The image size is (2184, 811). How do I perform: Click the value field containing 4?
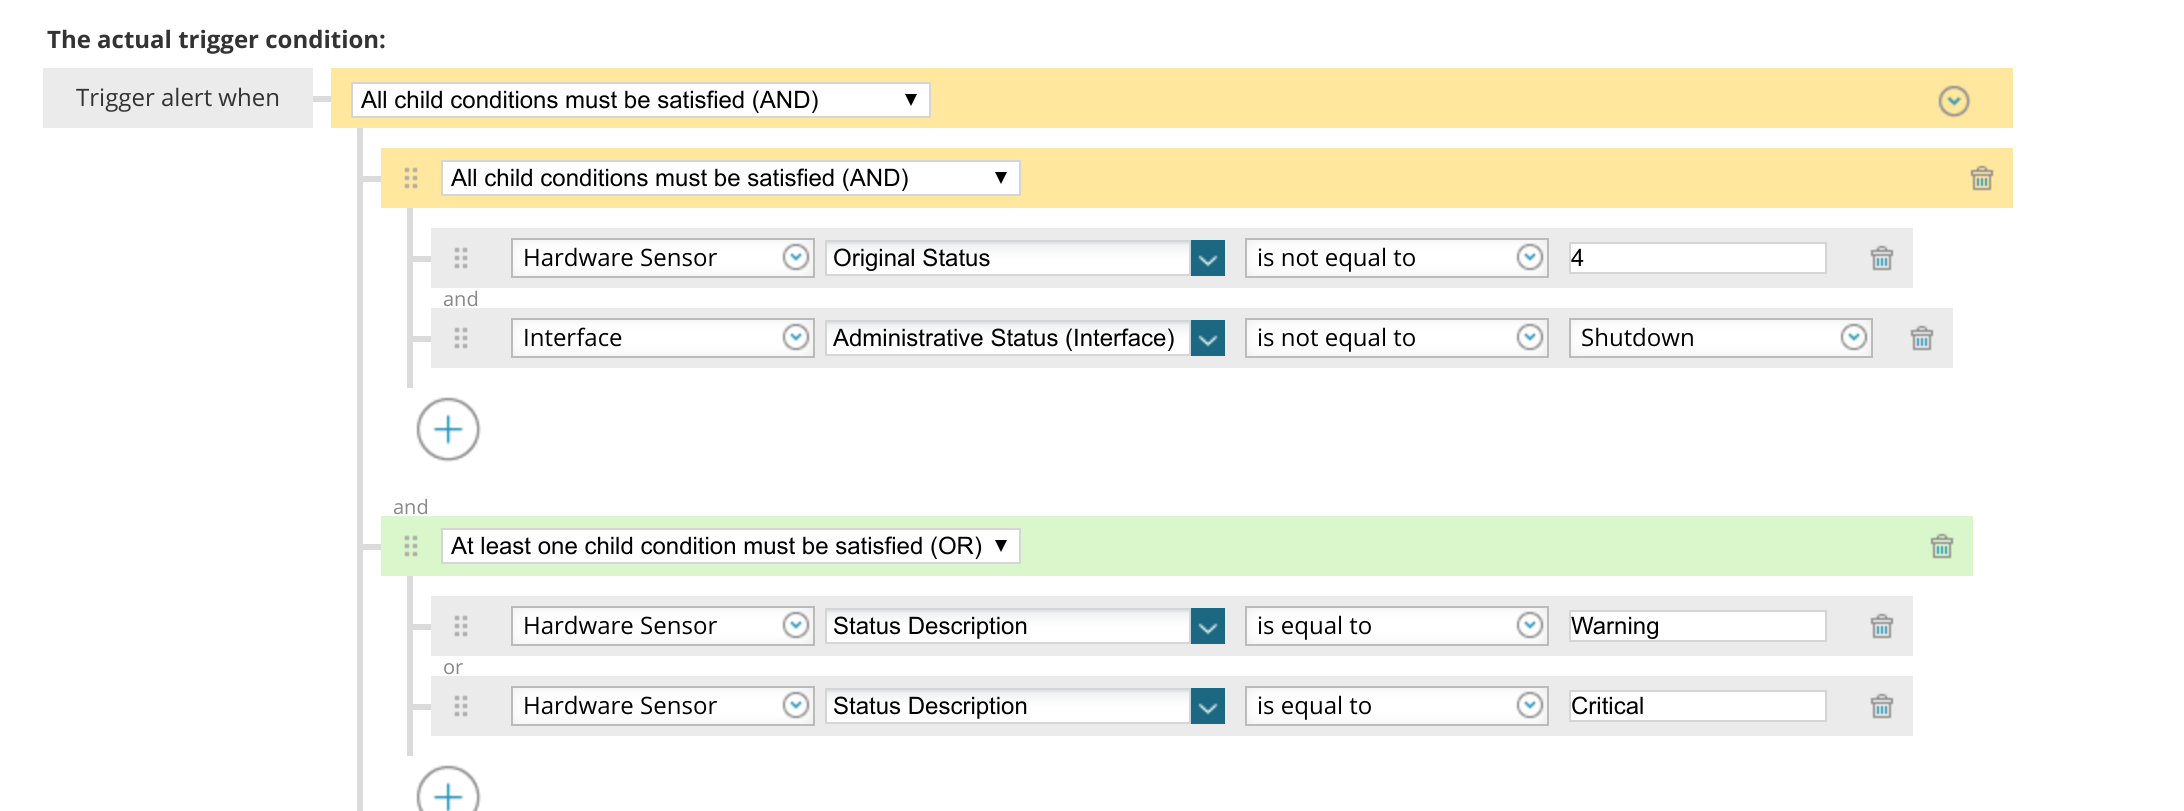point(1697,258)
